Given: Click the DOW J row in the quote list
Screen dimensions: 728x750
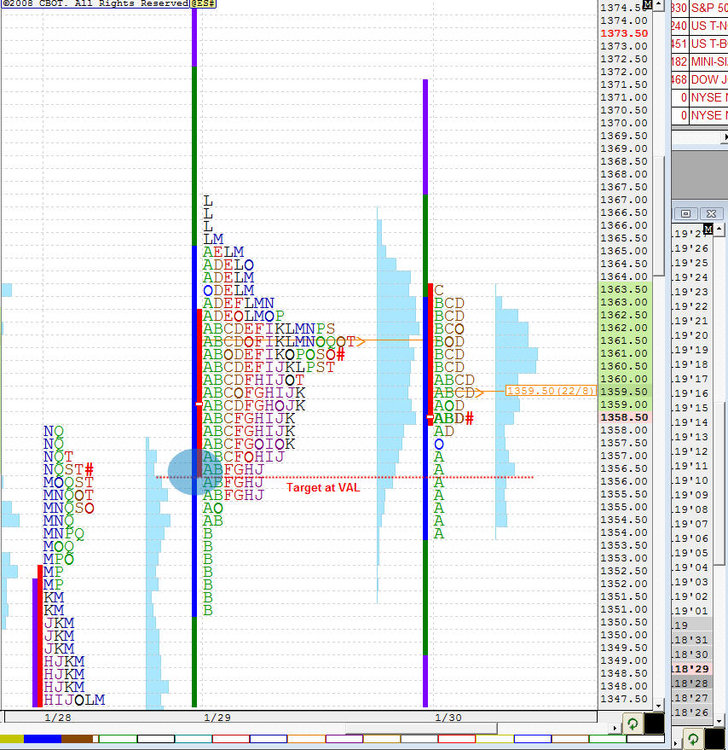Looking at the screenshot, I should [x=700, y=79].
